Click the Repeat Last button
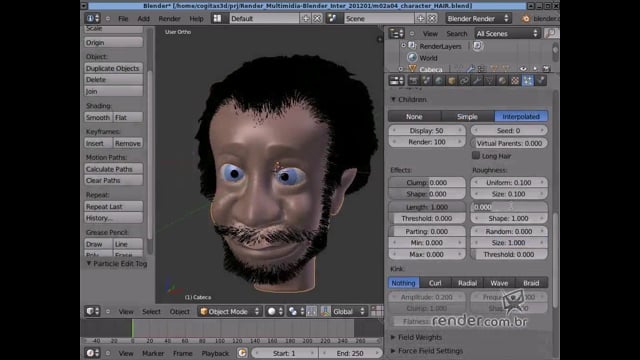640x360 pixels. pyautogui.click(x=113, y=207)
